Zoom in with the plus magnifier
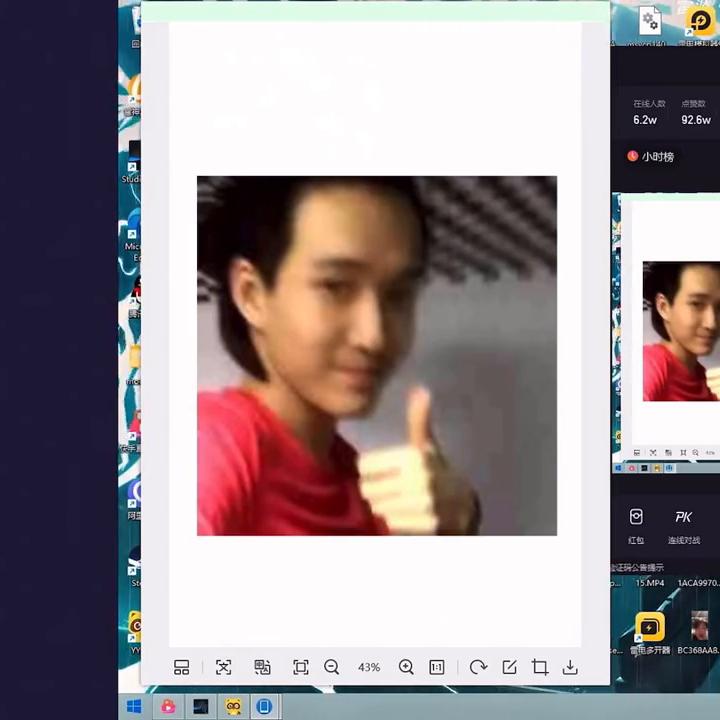This screenshot has width=720, height=720. 406,667
